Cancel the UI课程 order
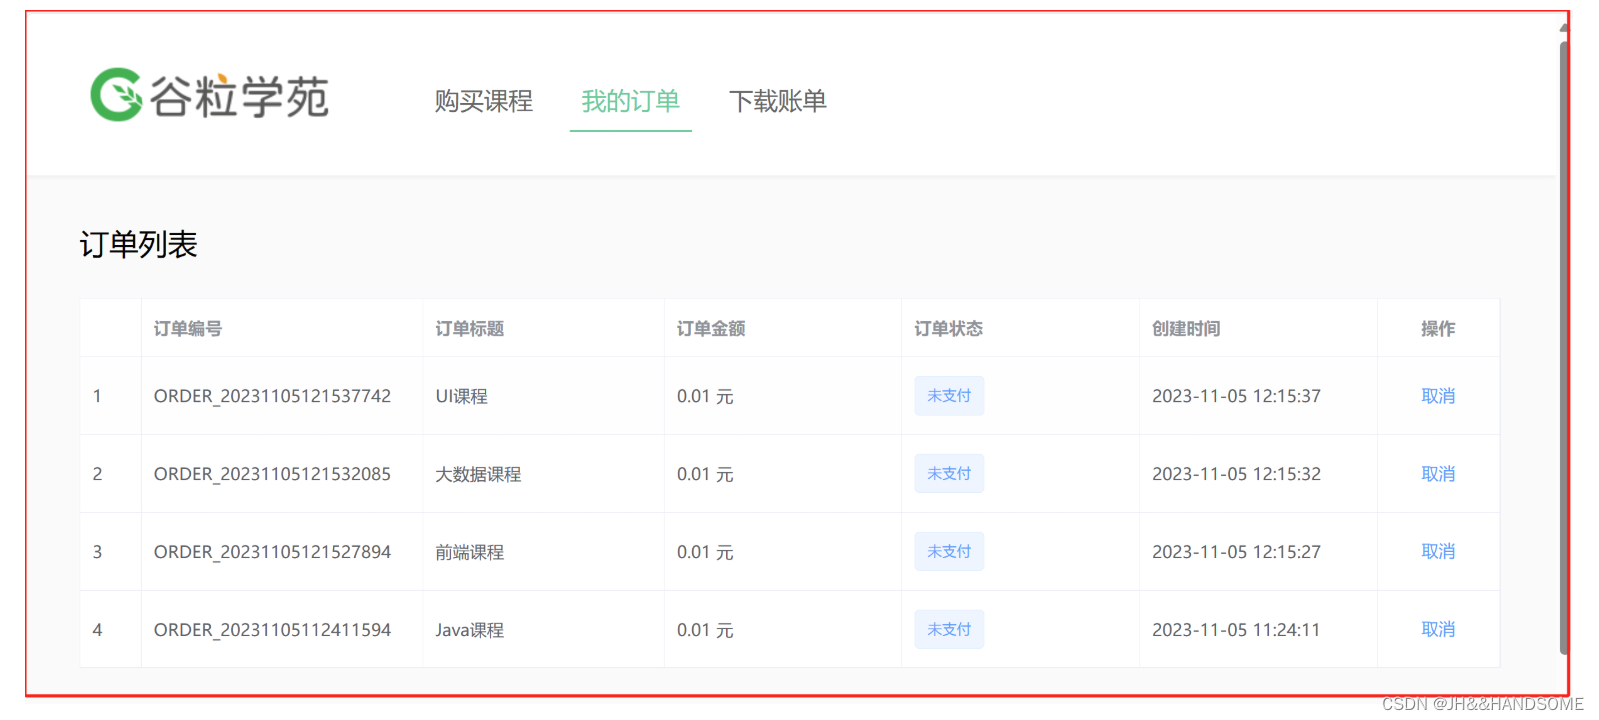Screen dimensions: 1599x720 pos(1438,396)
